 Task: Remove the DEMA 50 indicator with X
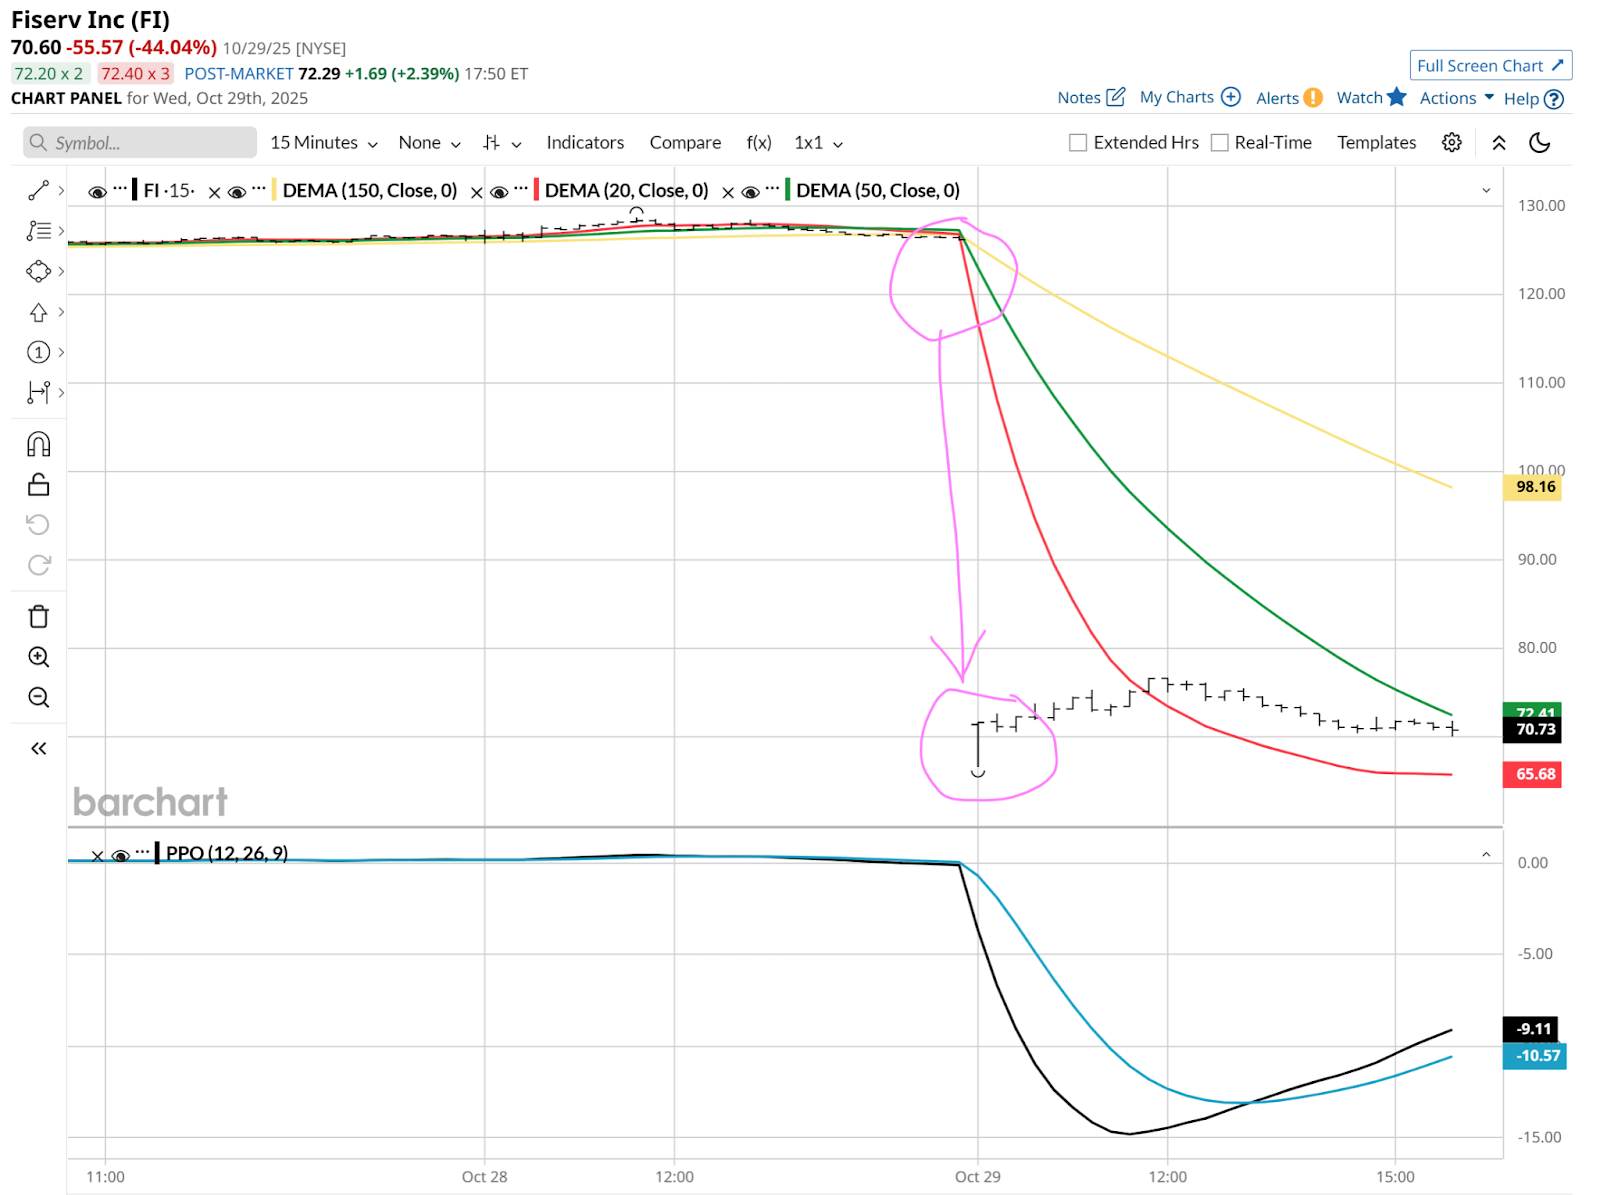pos(728,193)
